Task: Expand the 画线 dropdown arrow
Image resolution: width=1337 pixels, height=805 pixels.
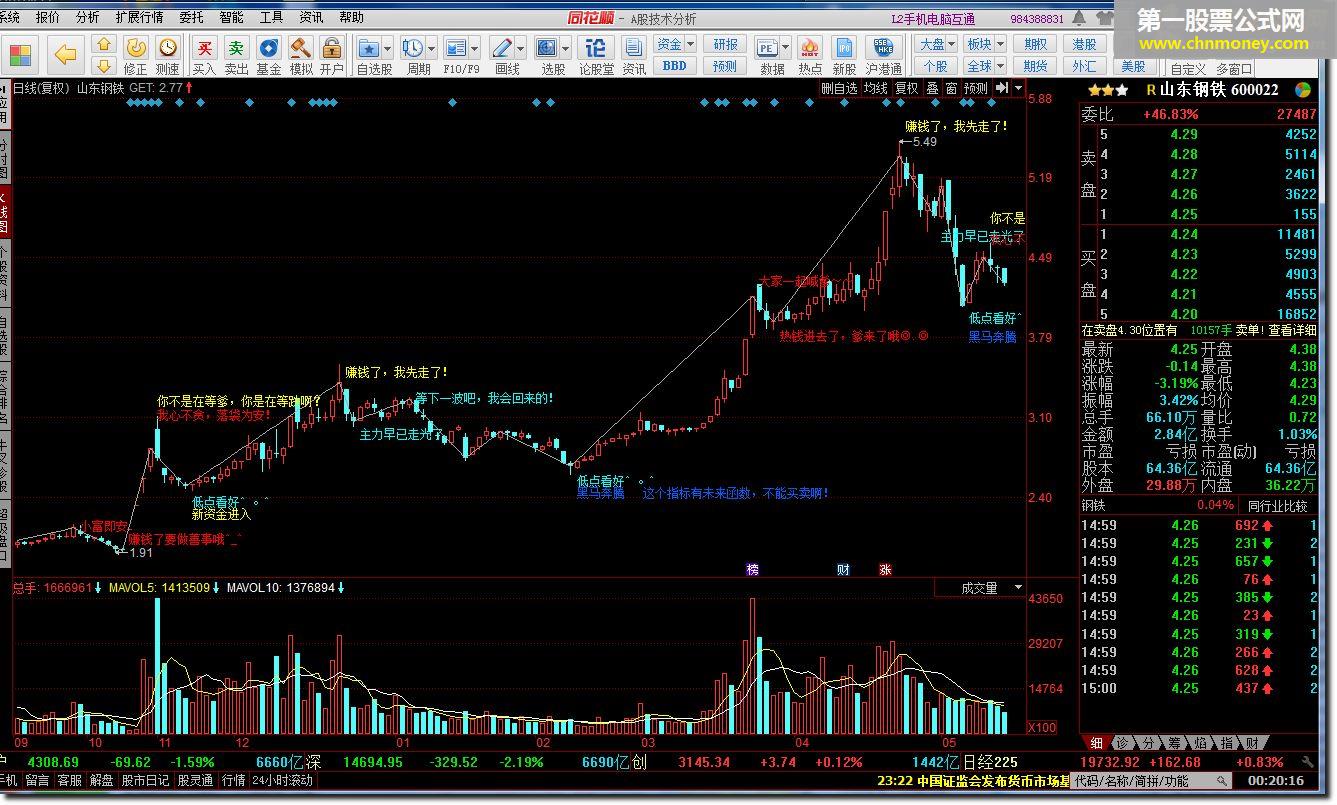Action: tap(522, 49)
